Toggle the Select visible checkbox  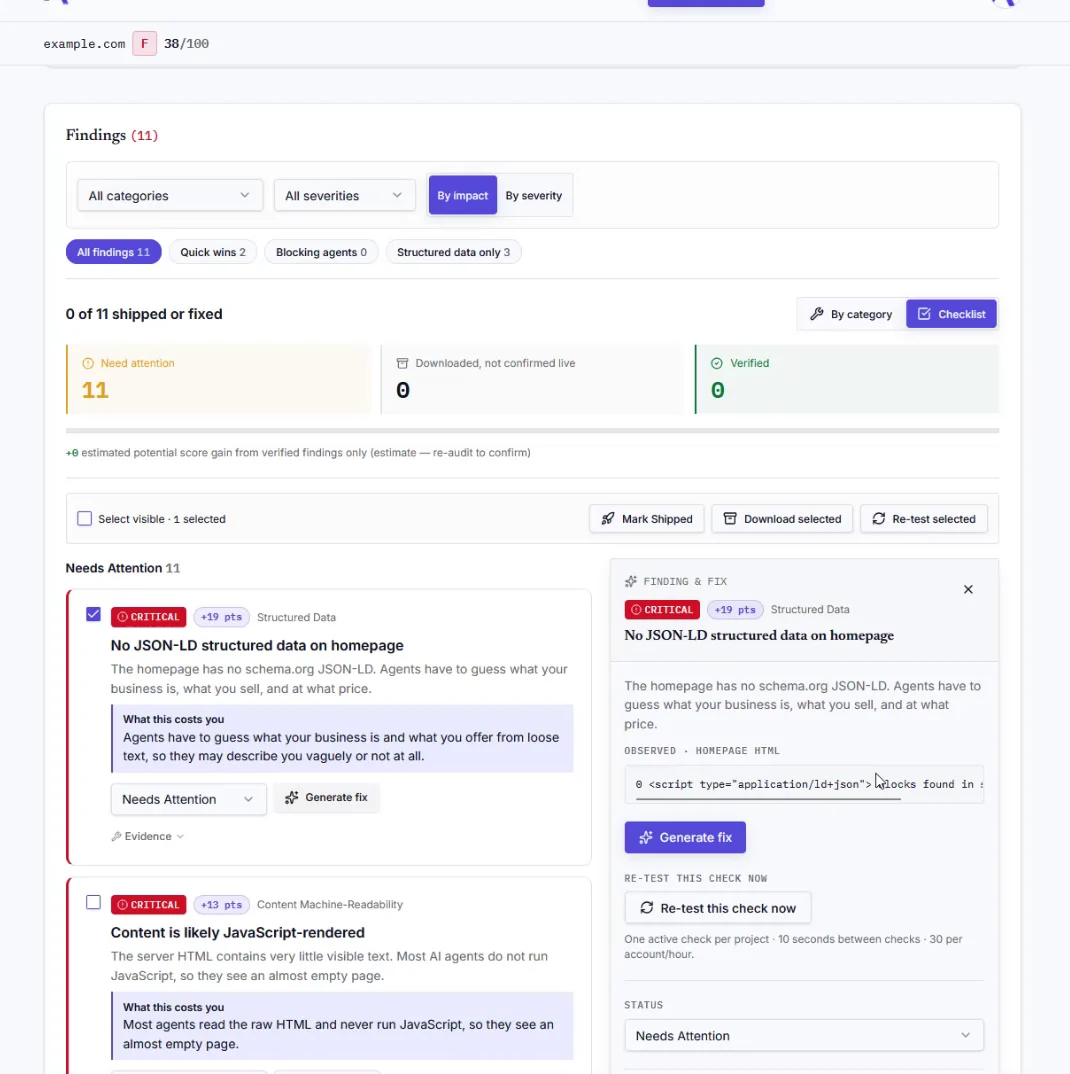click(x=84, y=519)
